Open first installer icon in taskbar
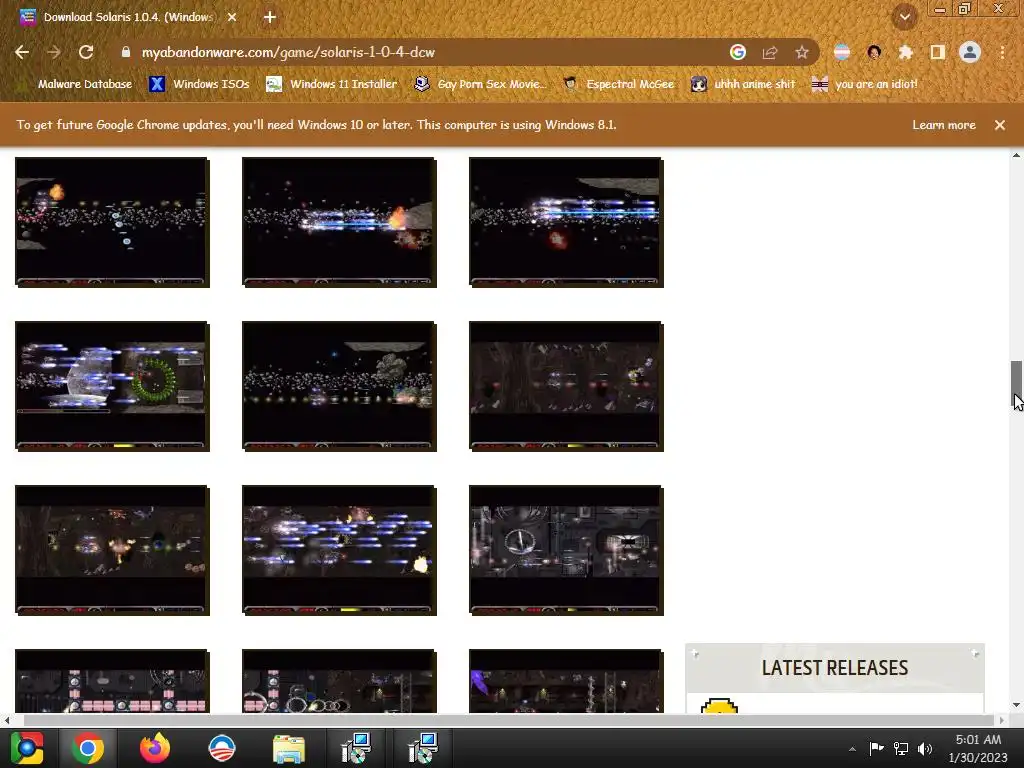This screenshot has width=1024, height=768. click(x=356, y=748)
